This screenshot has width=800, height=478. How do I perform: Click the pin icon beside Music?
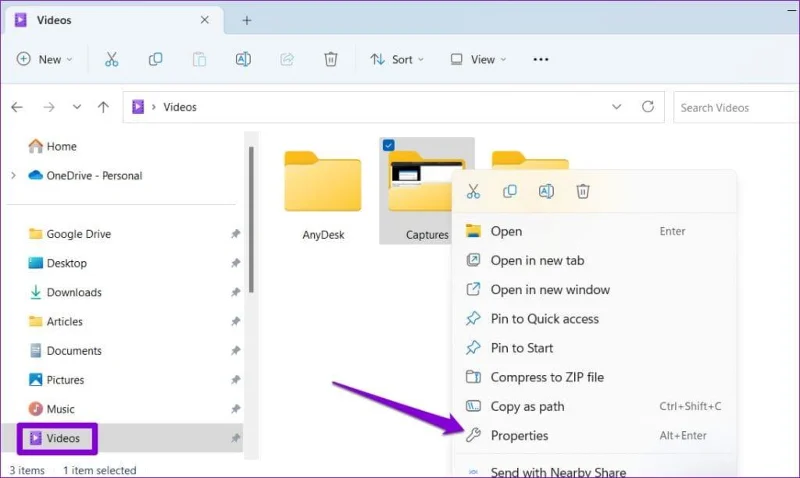235,409
